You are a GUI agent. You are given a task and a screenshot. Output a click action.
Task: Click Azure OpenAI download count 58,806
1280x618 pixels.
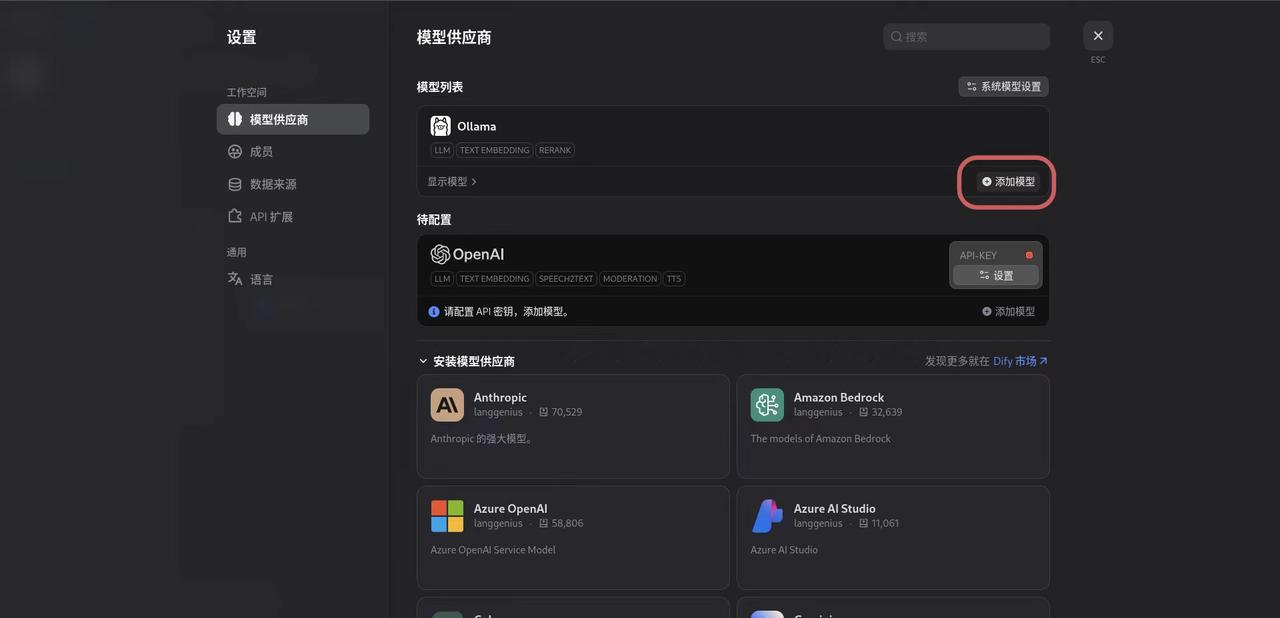(560, 523)
